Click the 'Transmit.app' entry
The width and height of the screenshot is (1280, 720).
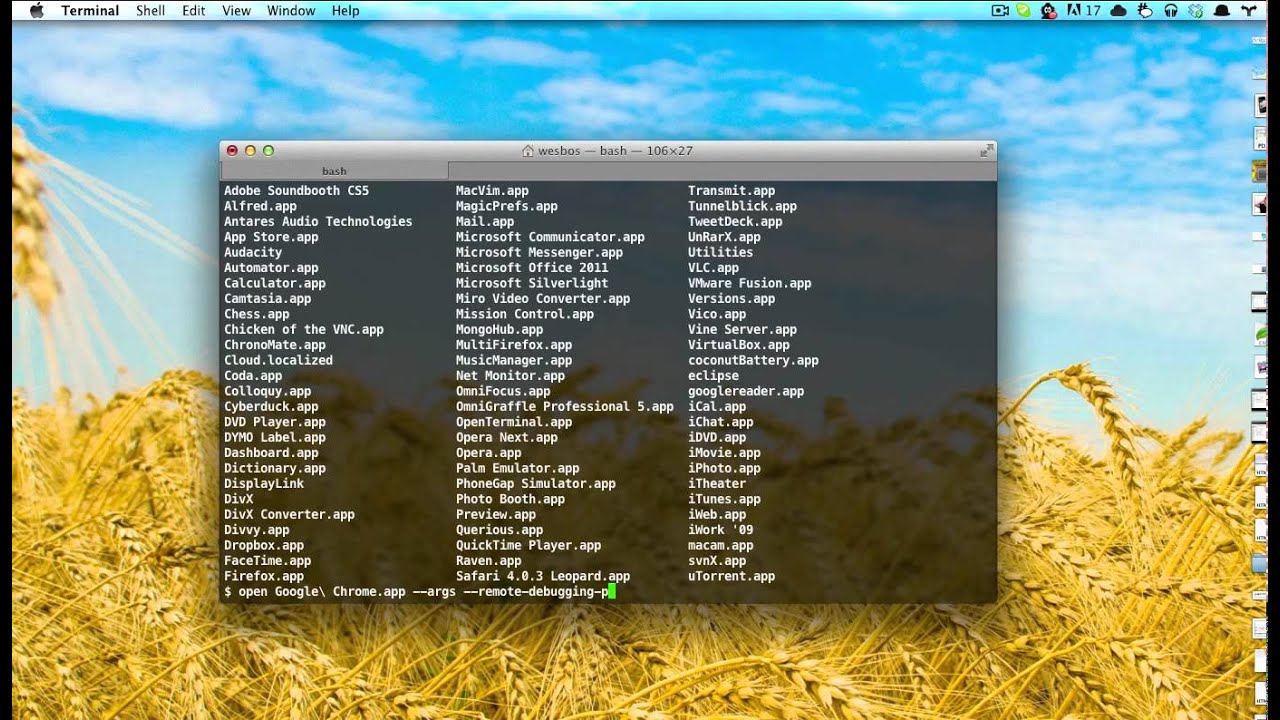pyautogui.click(x=731, y=191)
